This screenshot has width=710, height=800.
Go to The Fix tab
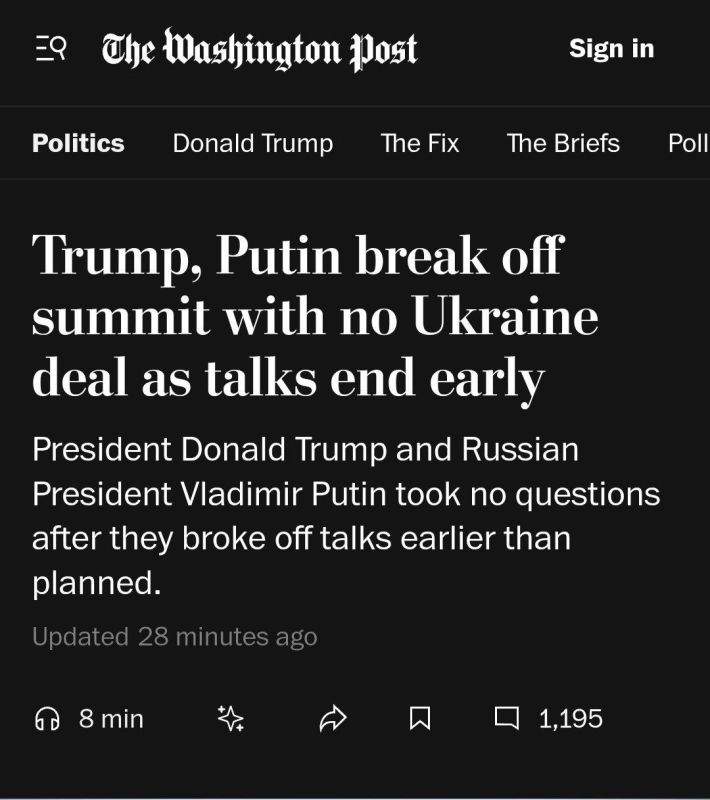point(419,143)
